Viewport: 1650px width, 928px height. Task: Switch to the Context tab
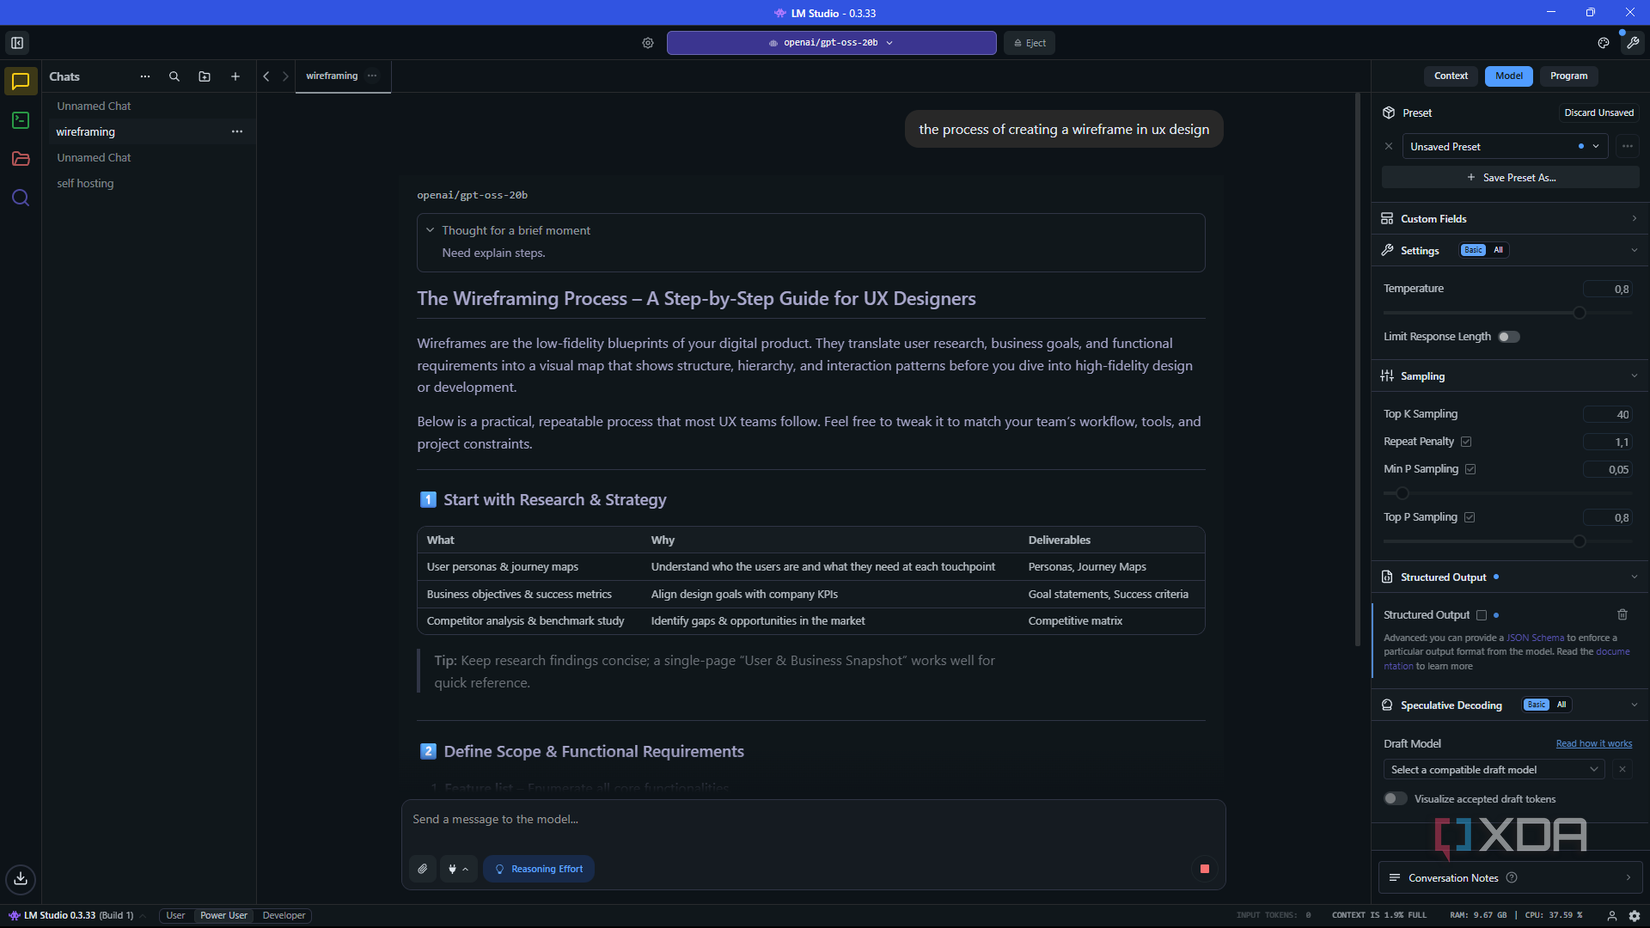pyautogui.click(x=1451, y=76)
